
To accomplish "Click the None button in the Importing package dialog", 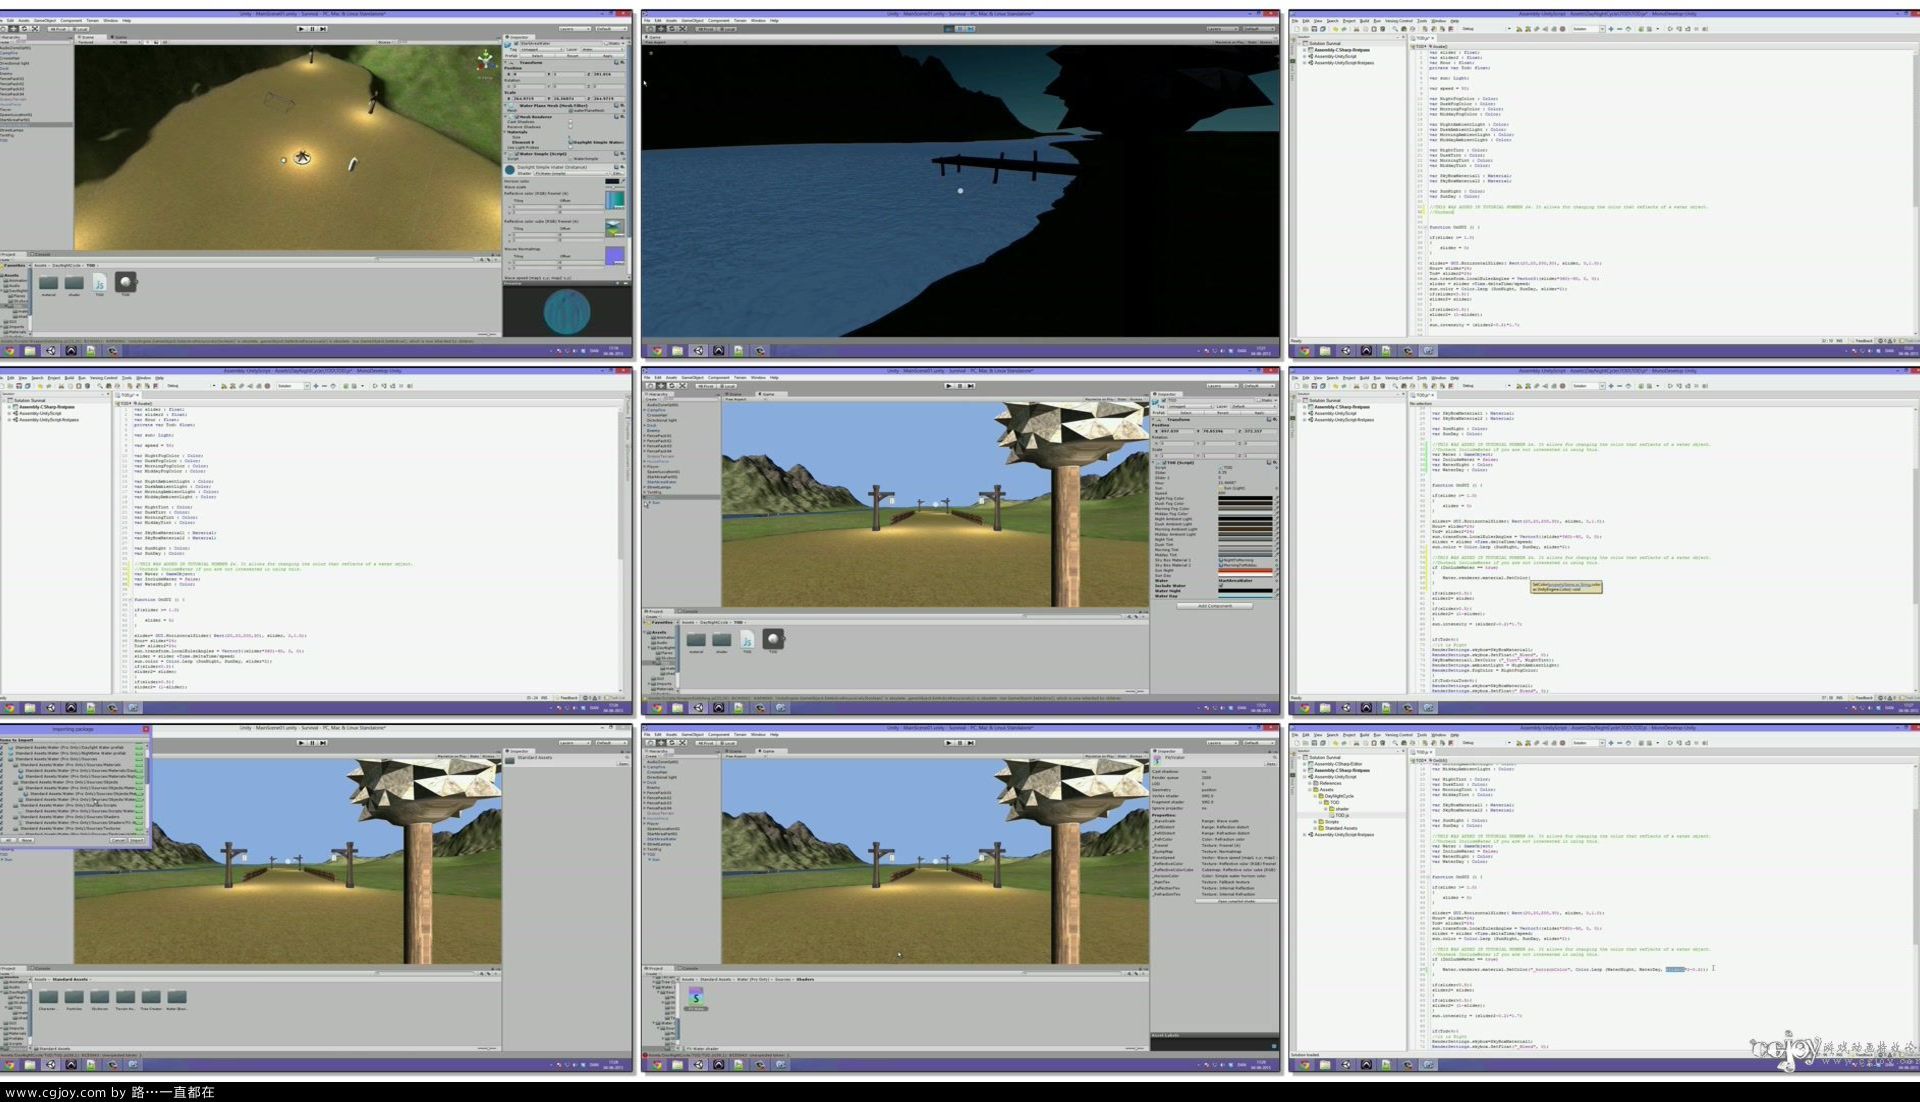I will tap(27, 840).
